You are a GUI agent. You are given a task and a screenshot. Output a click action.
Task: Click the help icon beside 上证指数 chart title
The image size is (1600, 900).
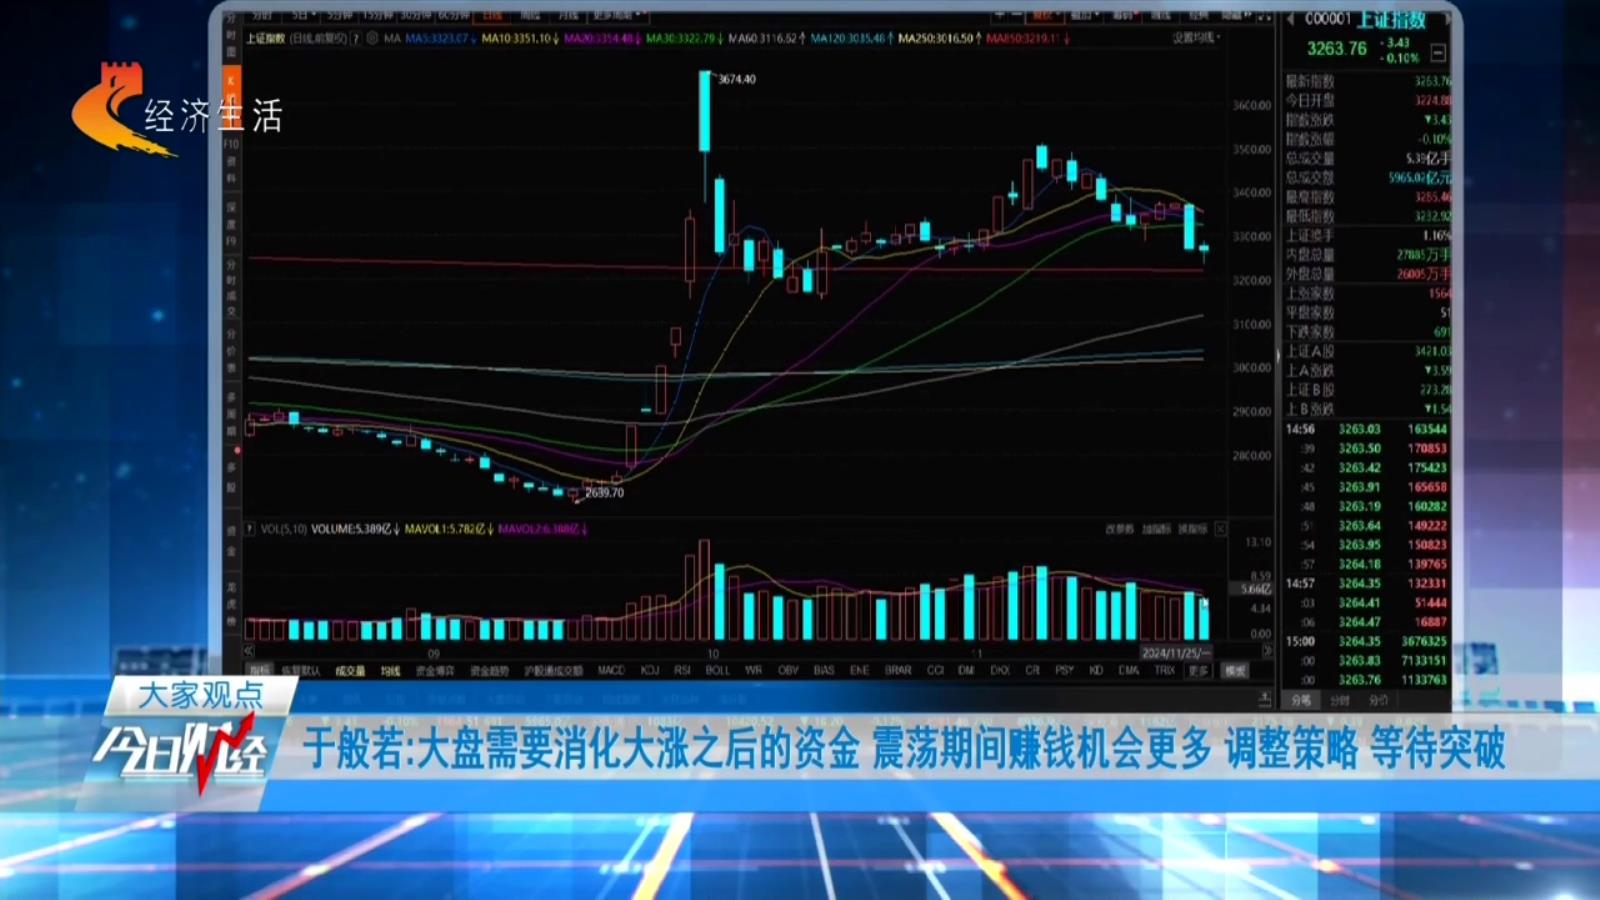[x=355, y=38]
